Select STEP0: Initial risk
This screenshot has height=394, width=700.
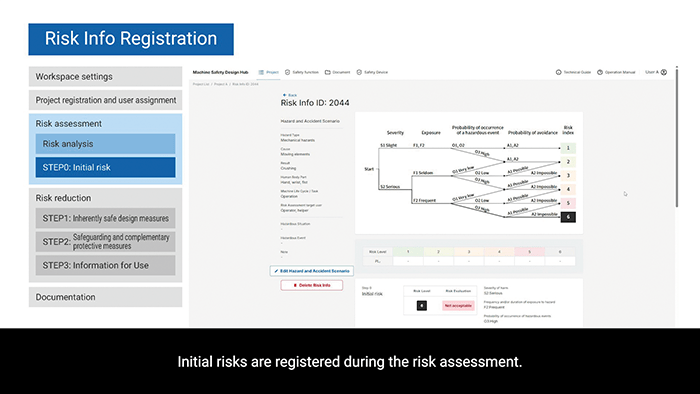[x=105, y=167]
